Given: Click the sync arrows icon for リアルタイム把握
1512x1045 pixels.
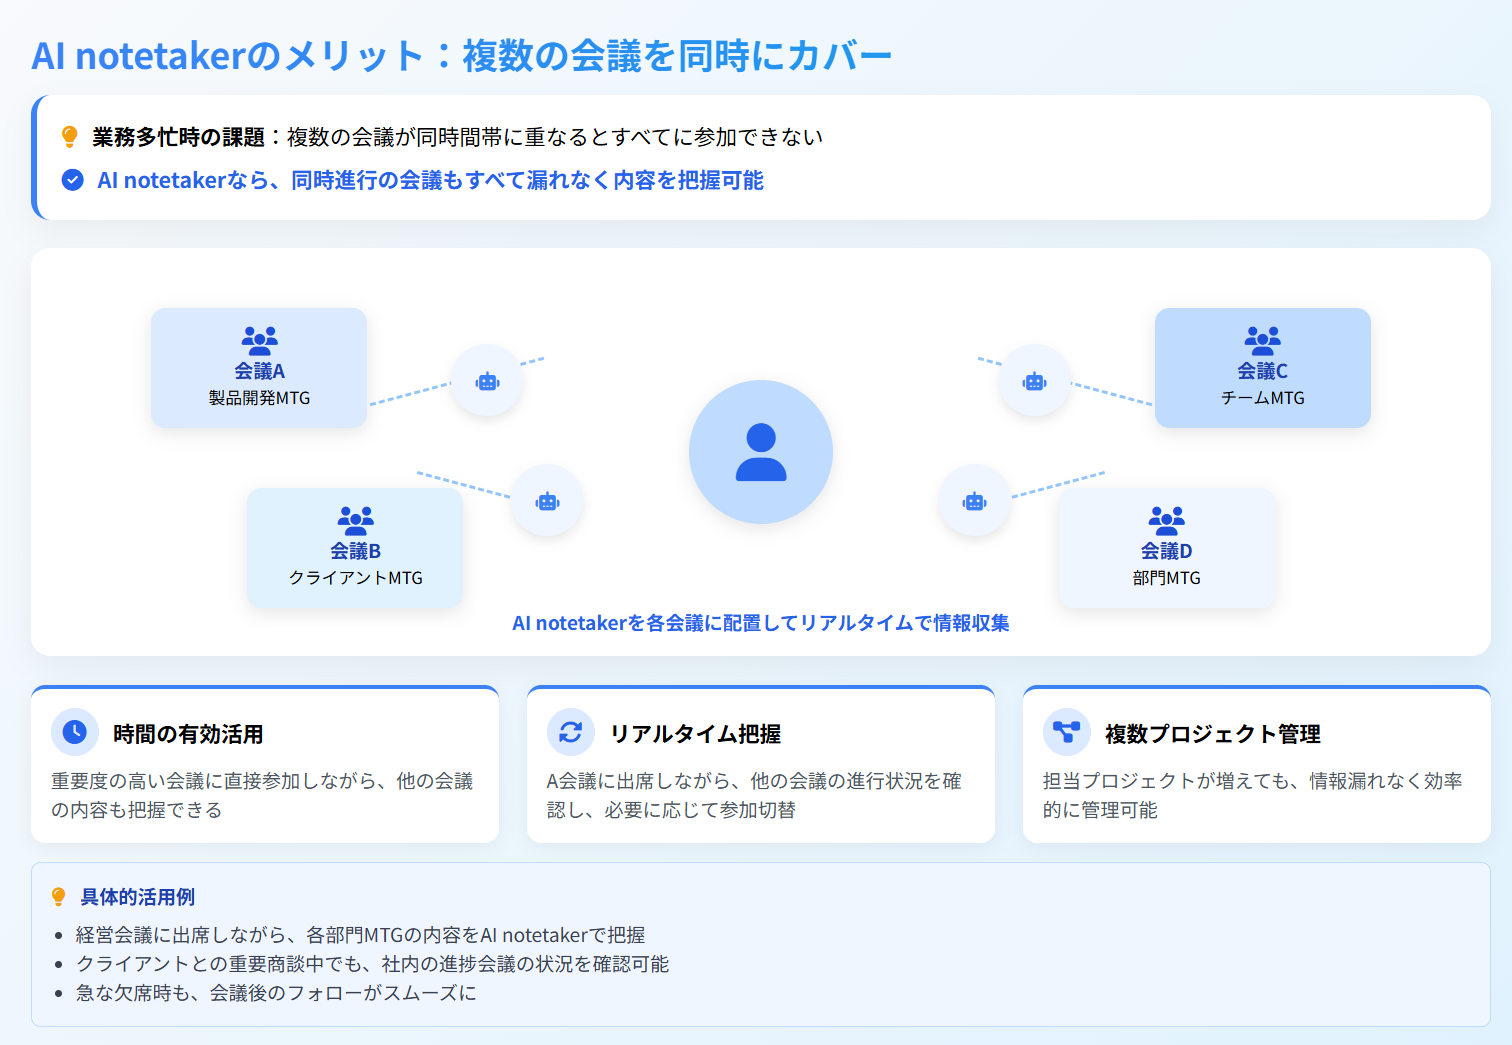Looking at the screenshot, I should (570, 732).
